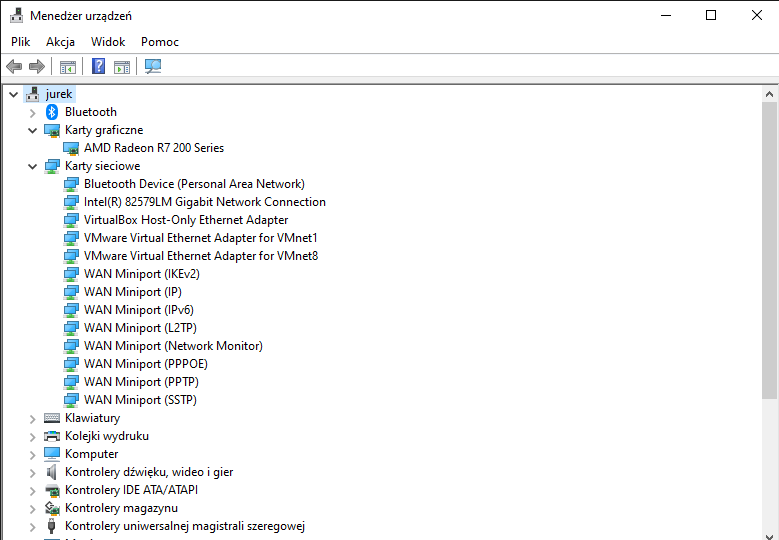The height and width of the screenshot is (540, 779).
Task: Open the Plik menu
Action: (x=20, y=42)
